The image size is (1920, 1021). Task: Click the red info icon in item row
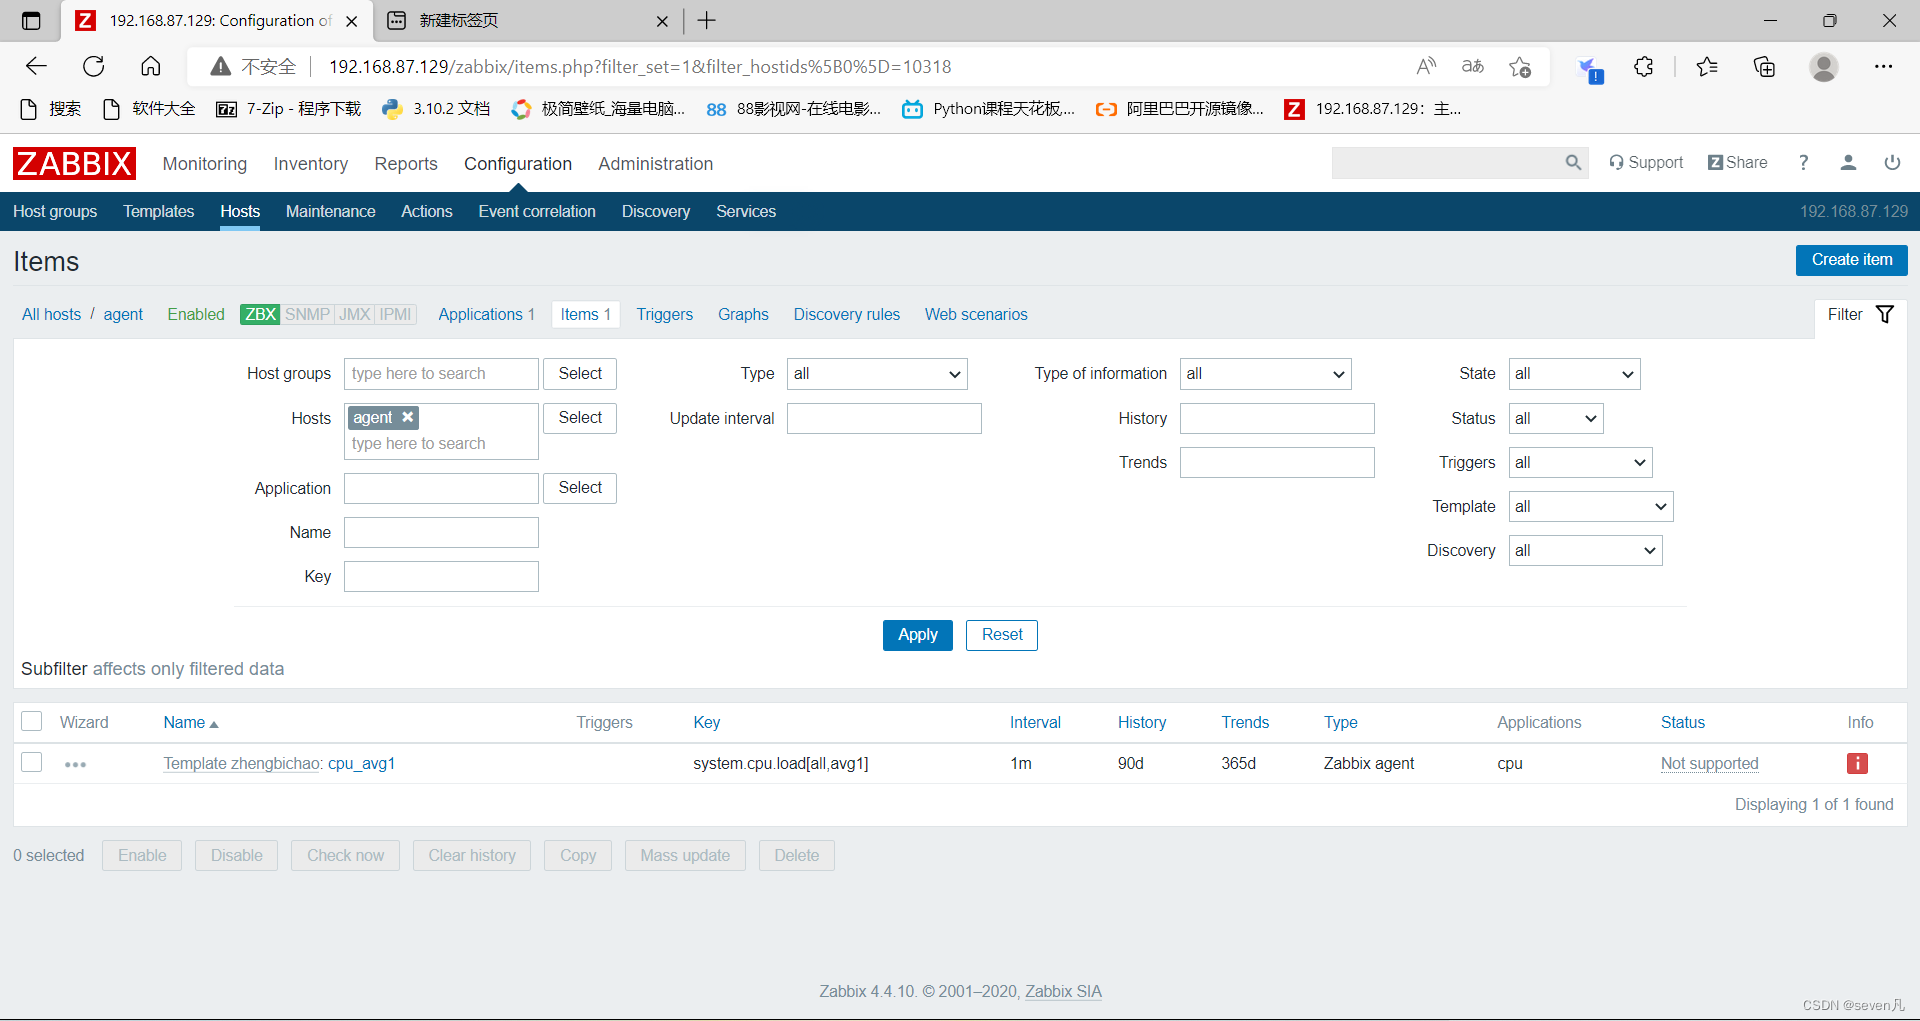coord(1857,764)
